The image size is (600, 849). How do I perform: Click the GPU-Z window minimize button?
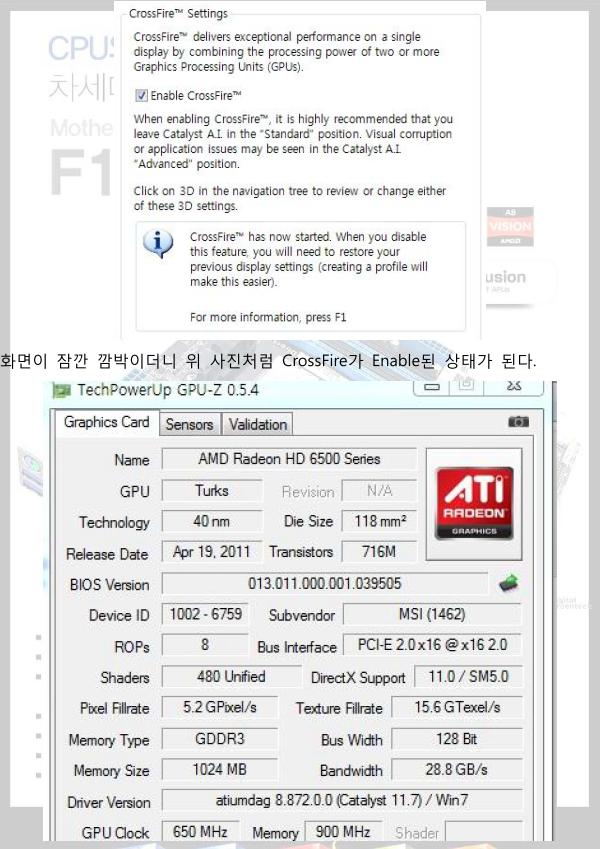(432, 387)
